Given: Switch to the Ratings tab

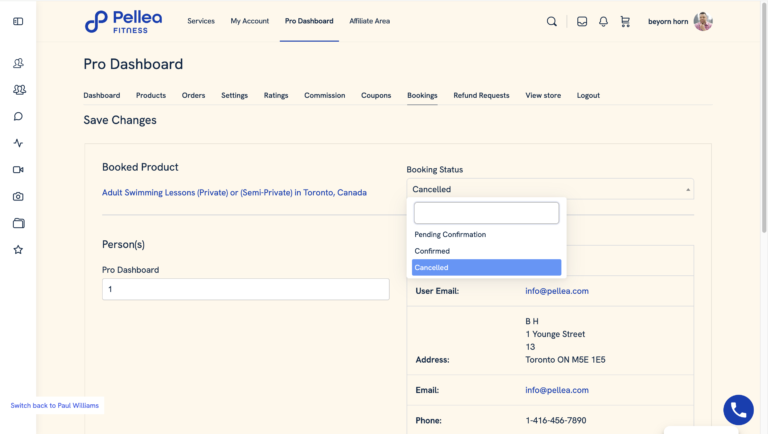Looking at the screenshot, I should 276,96.
